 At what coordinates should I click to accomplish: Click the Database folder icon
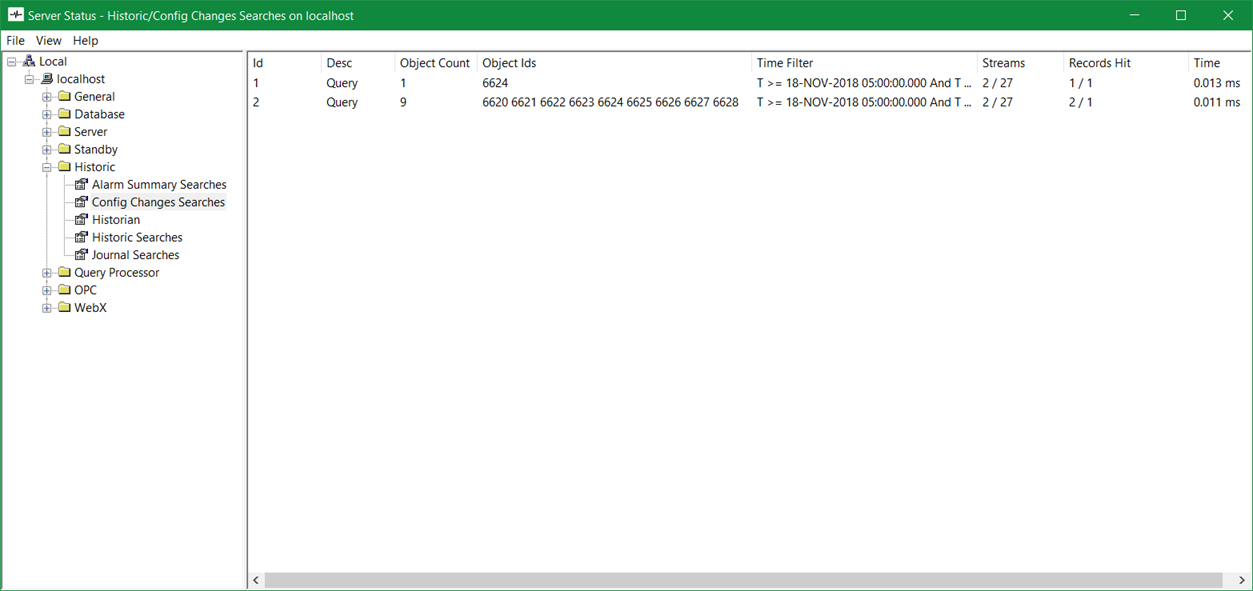pyautogui.click(x=64, y=115)
